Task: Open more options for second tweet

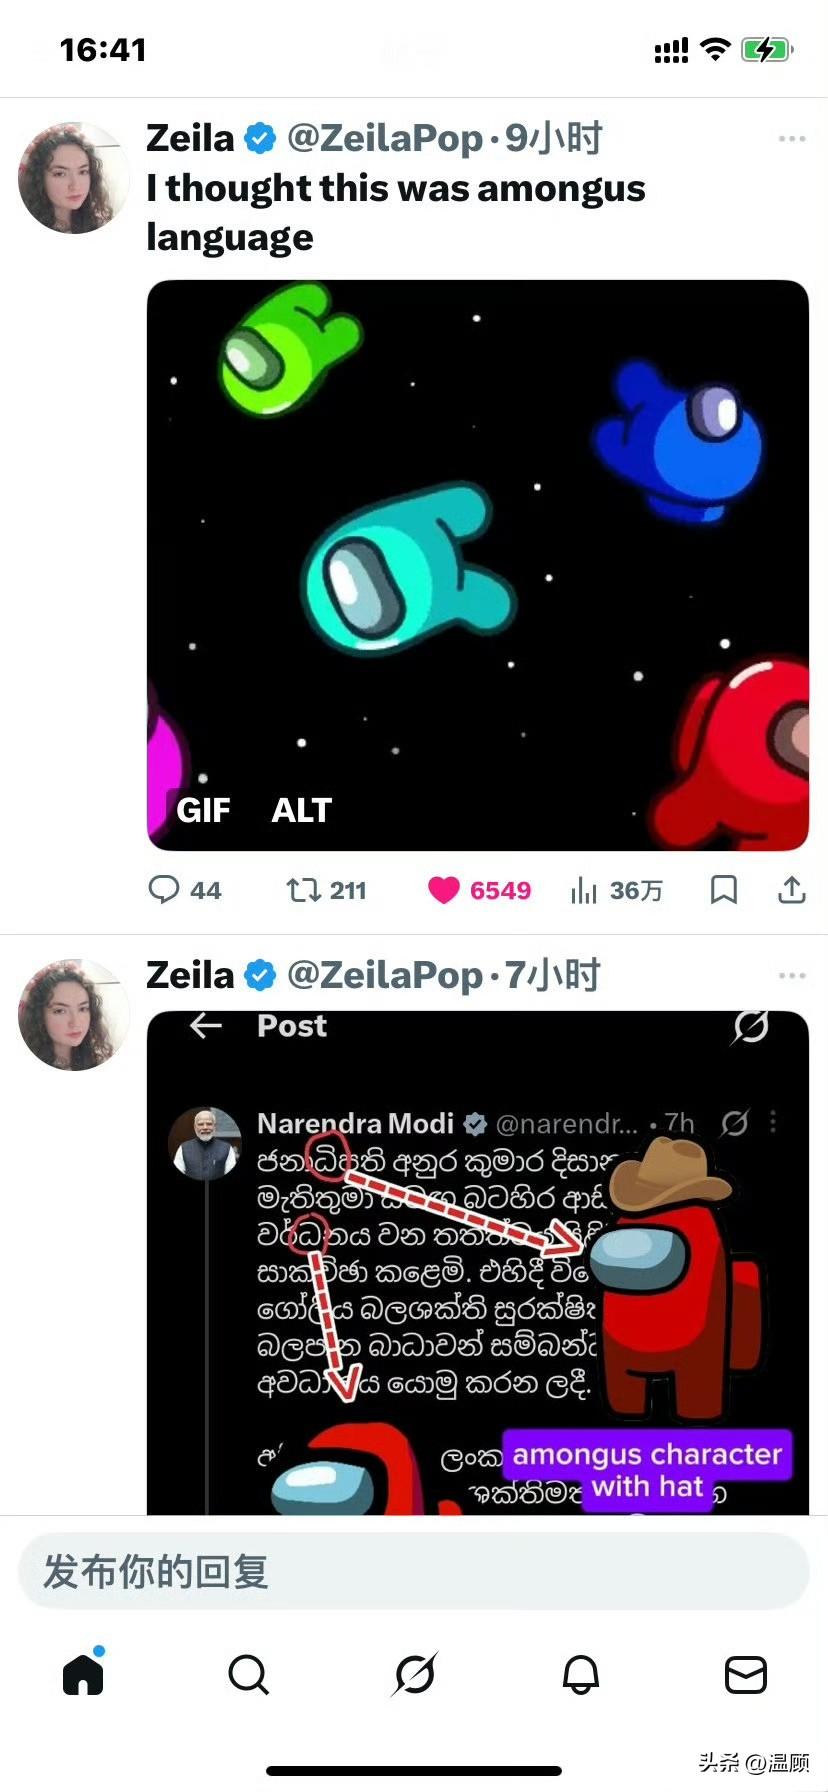Action: coord(791,975)
